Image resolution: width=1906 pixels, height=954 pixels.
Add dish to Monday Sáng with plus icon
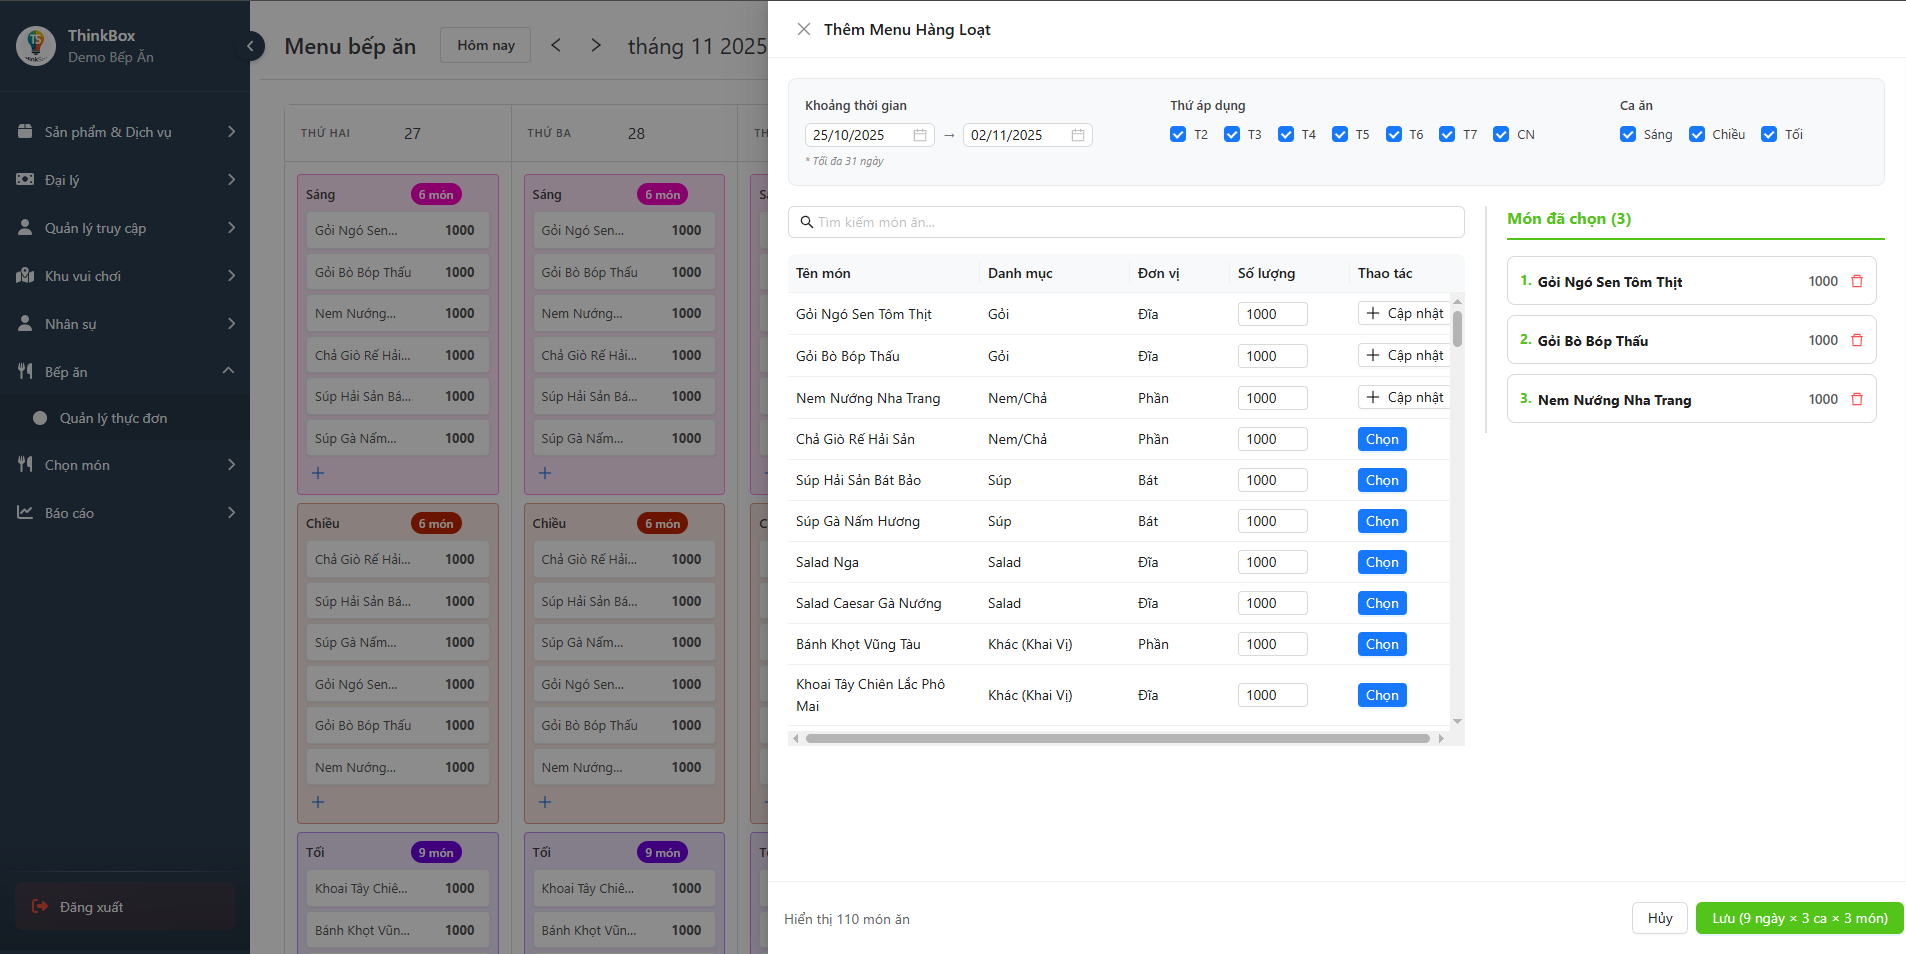pyautogui.click(x=318, y=473)
